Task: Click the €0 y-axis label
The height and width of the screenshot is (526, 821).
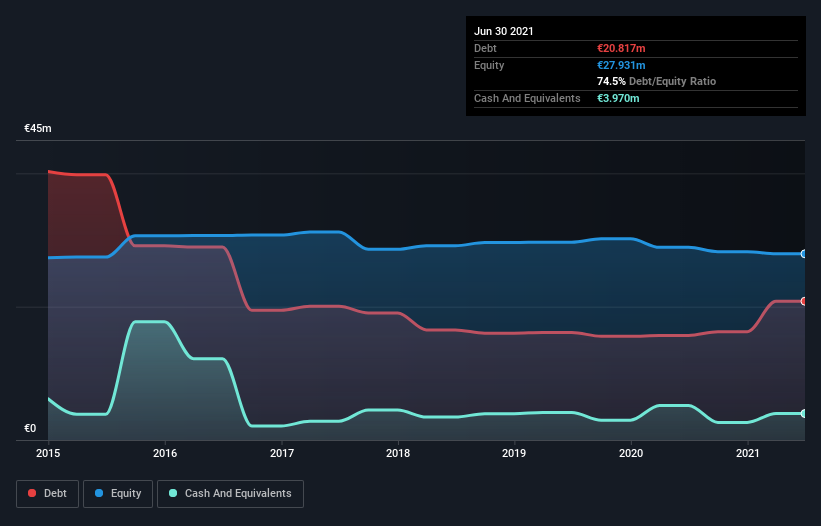Action: coord(30,428)
